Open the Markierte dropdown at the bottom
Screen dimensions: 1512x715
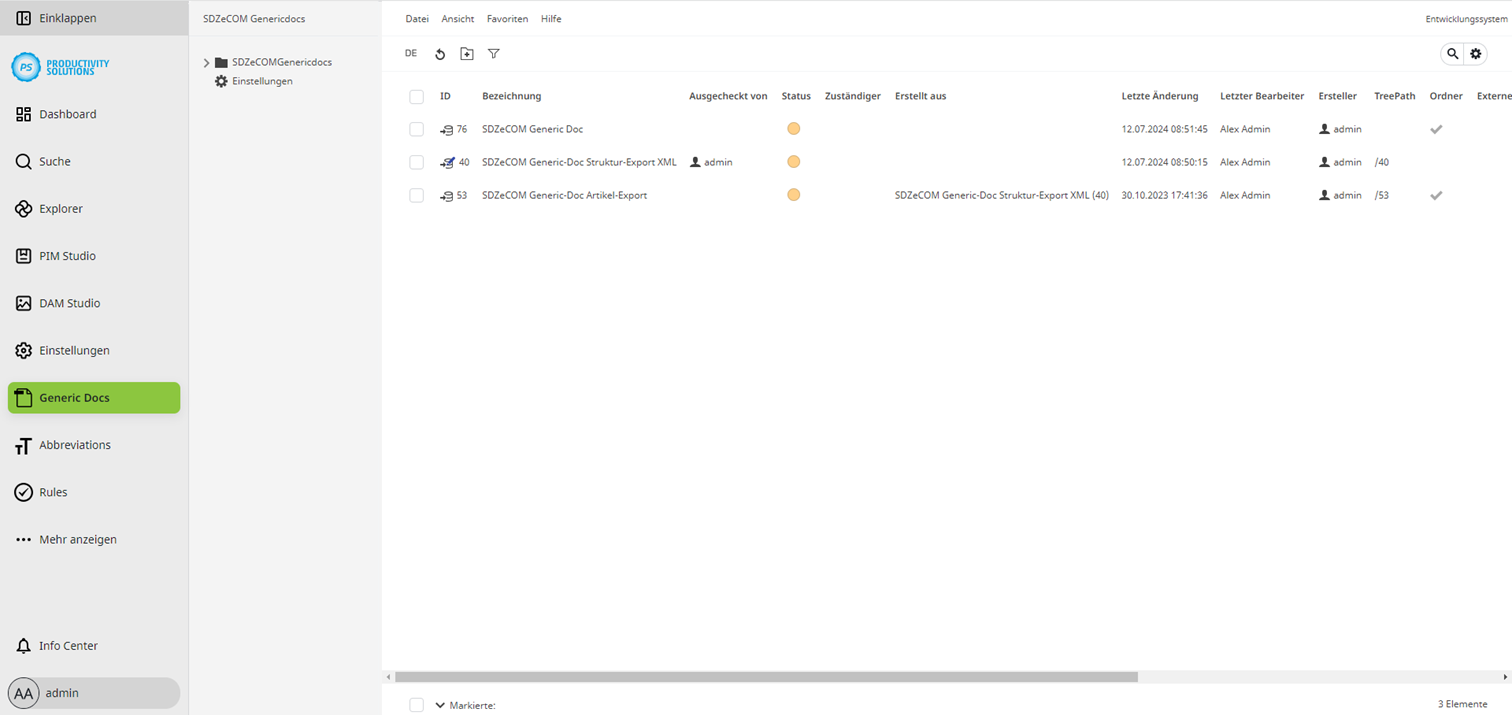tap(440, 705)
